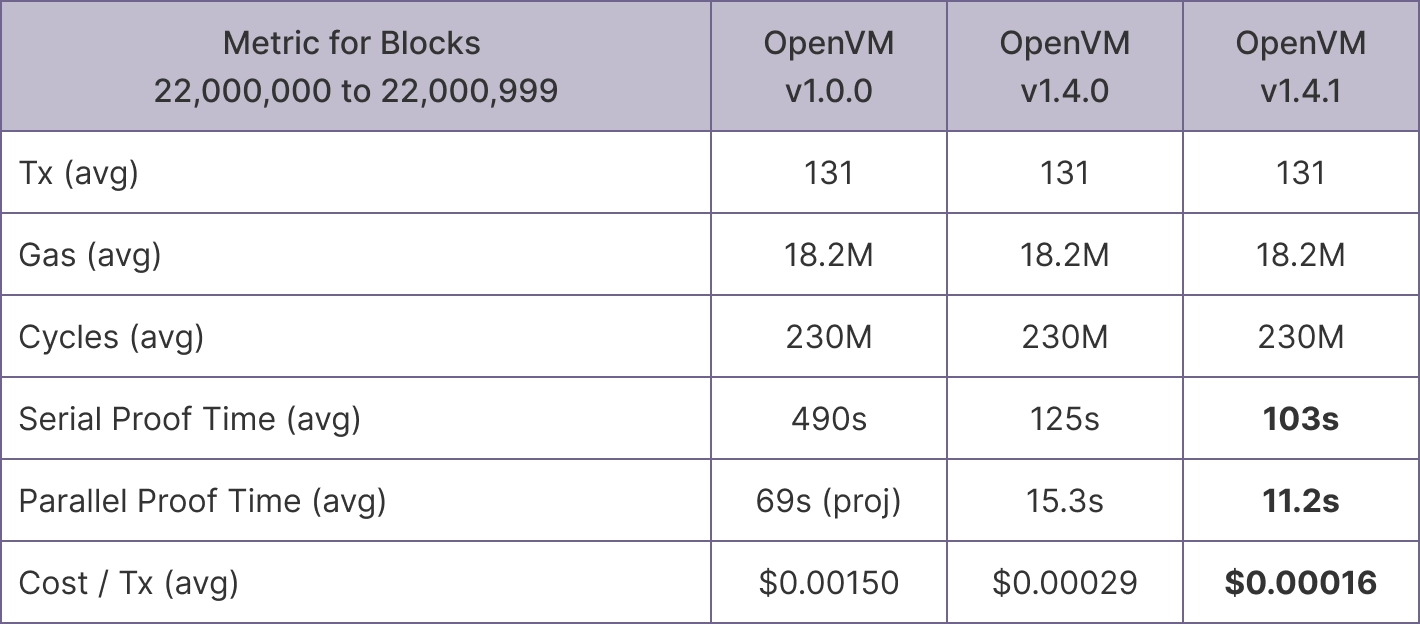Viewport: 1420px width, 624px height.
Task: Click the 'Cycles (avg)' row label
Action: [x=111, y=337]
